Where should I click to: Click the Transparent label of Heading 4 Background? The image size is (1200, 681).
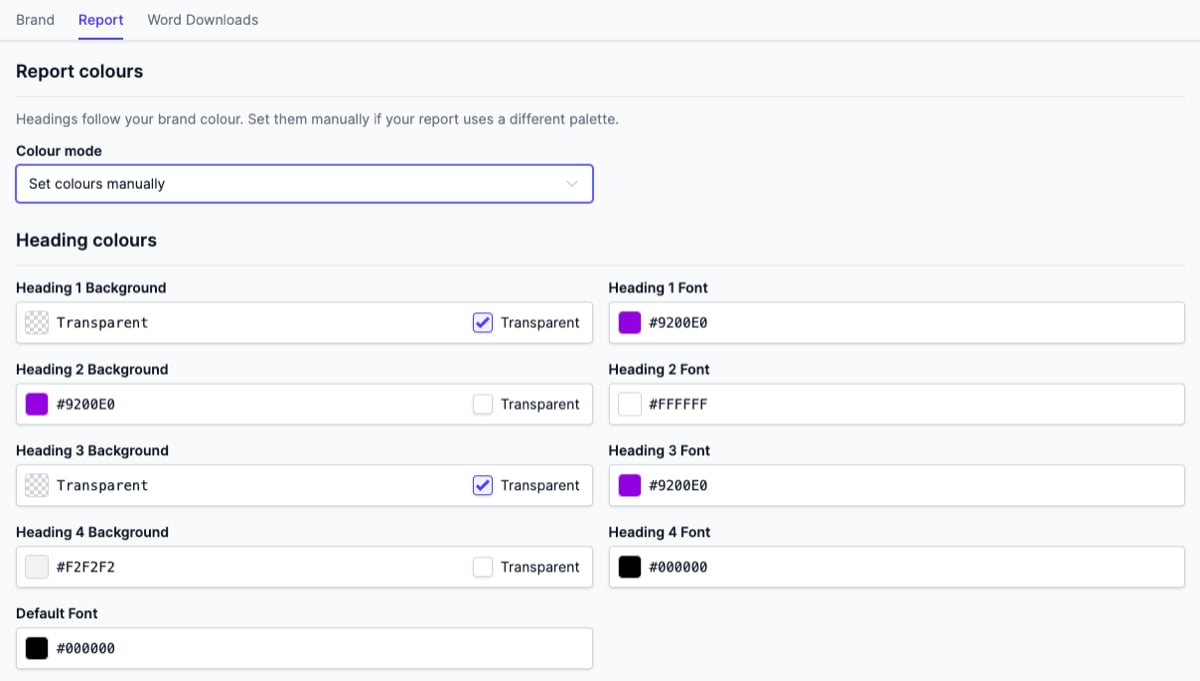tap(540, 567)
